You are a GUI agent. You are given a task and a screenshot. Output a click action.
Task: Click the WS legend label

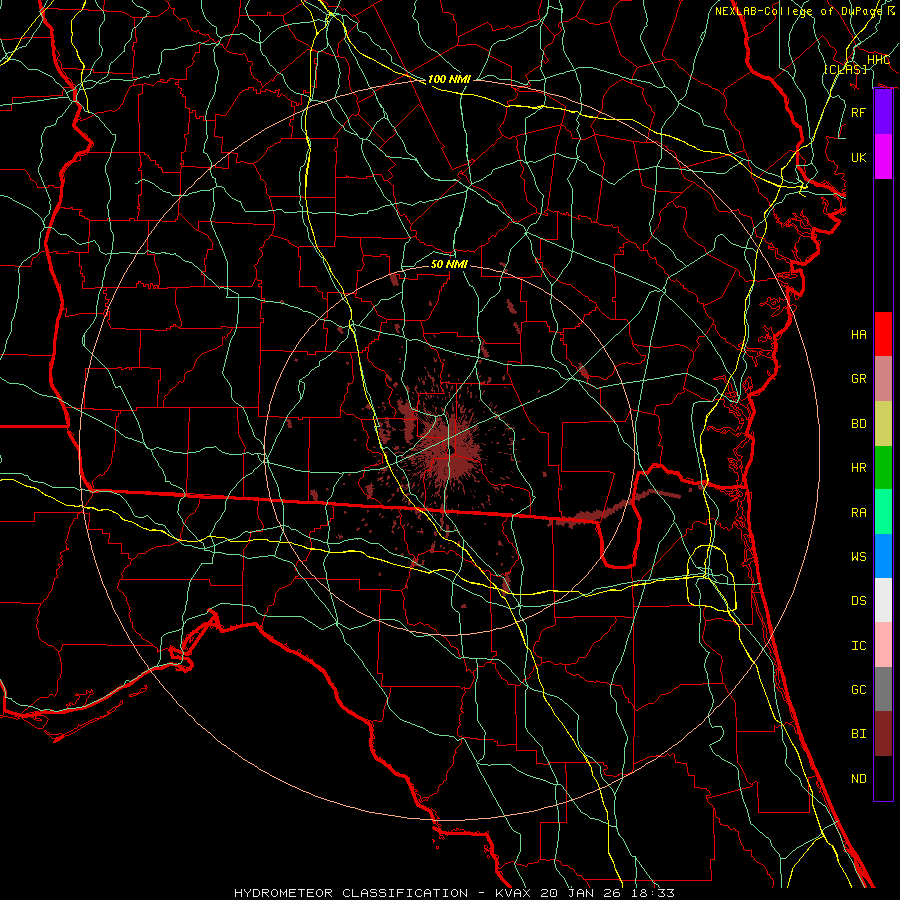point(859,557)
